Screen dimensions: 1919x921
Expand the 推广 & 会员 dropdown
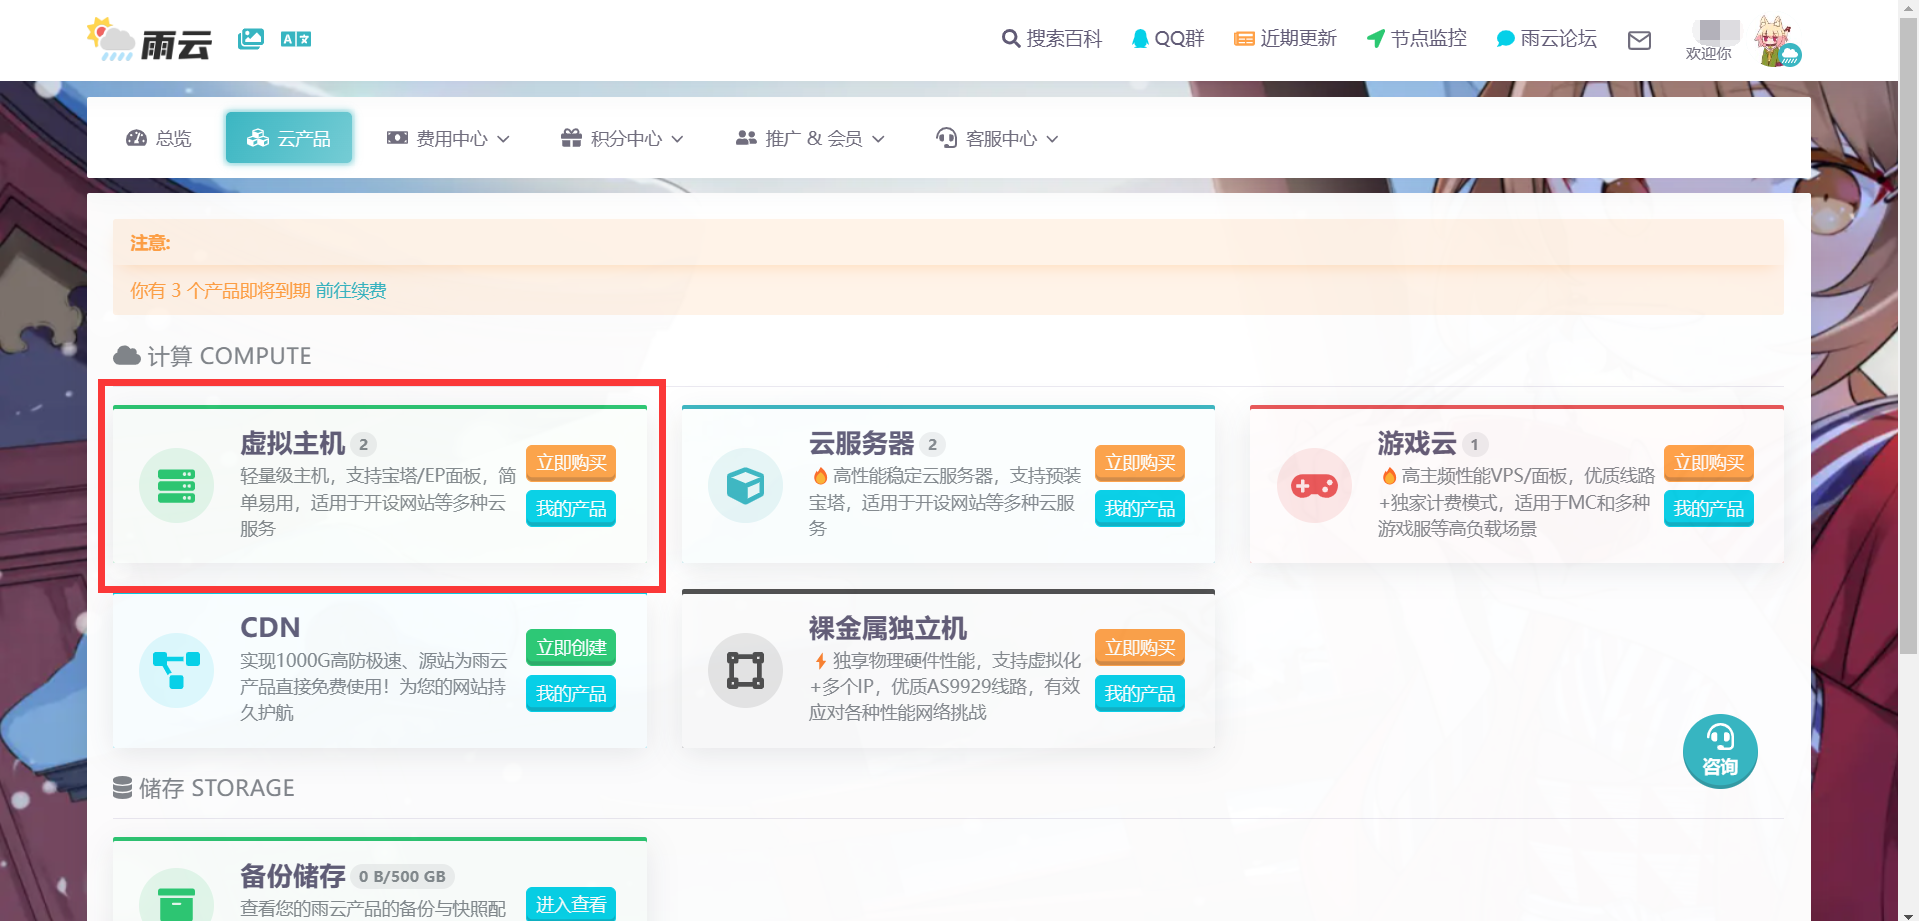coord(810,138)
